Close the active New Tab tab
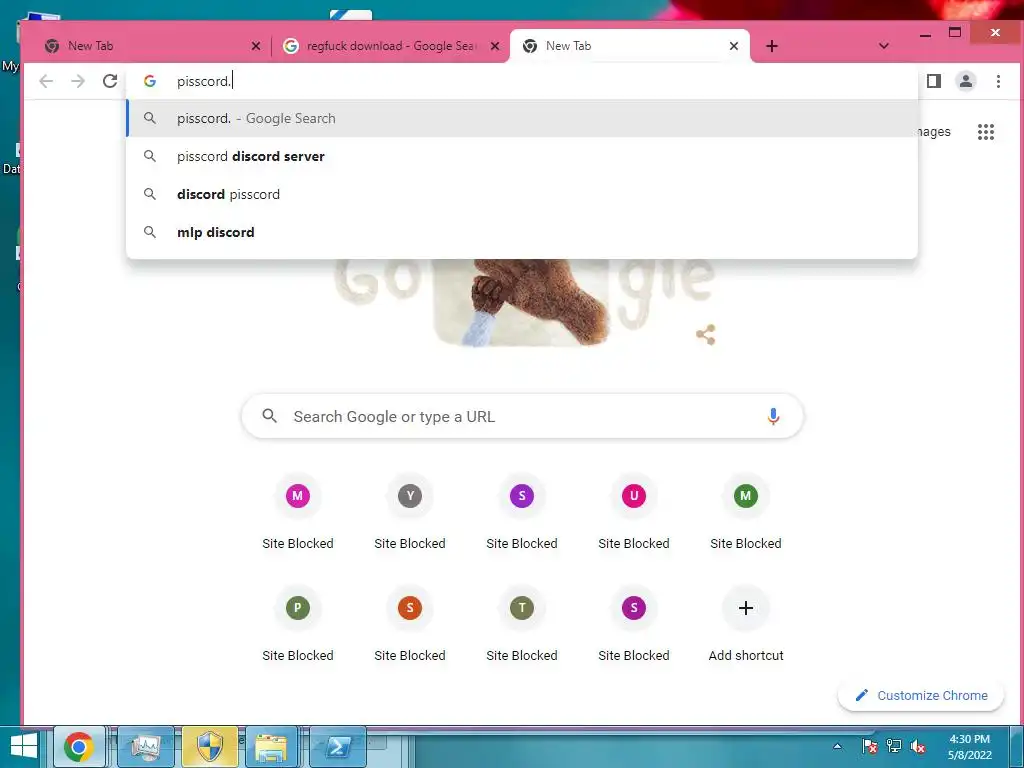1024x768 pixels. (x=734, y=46)
